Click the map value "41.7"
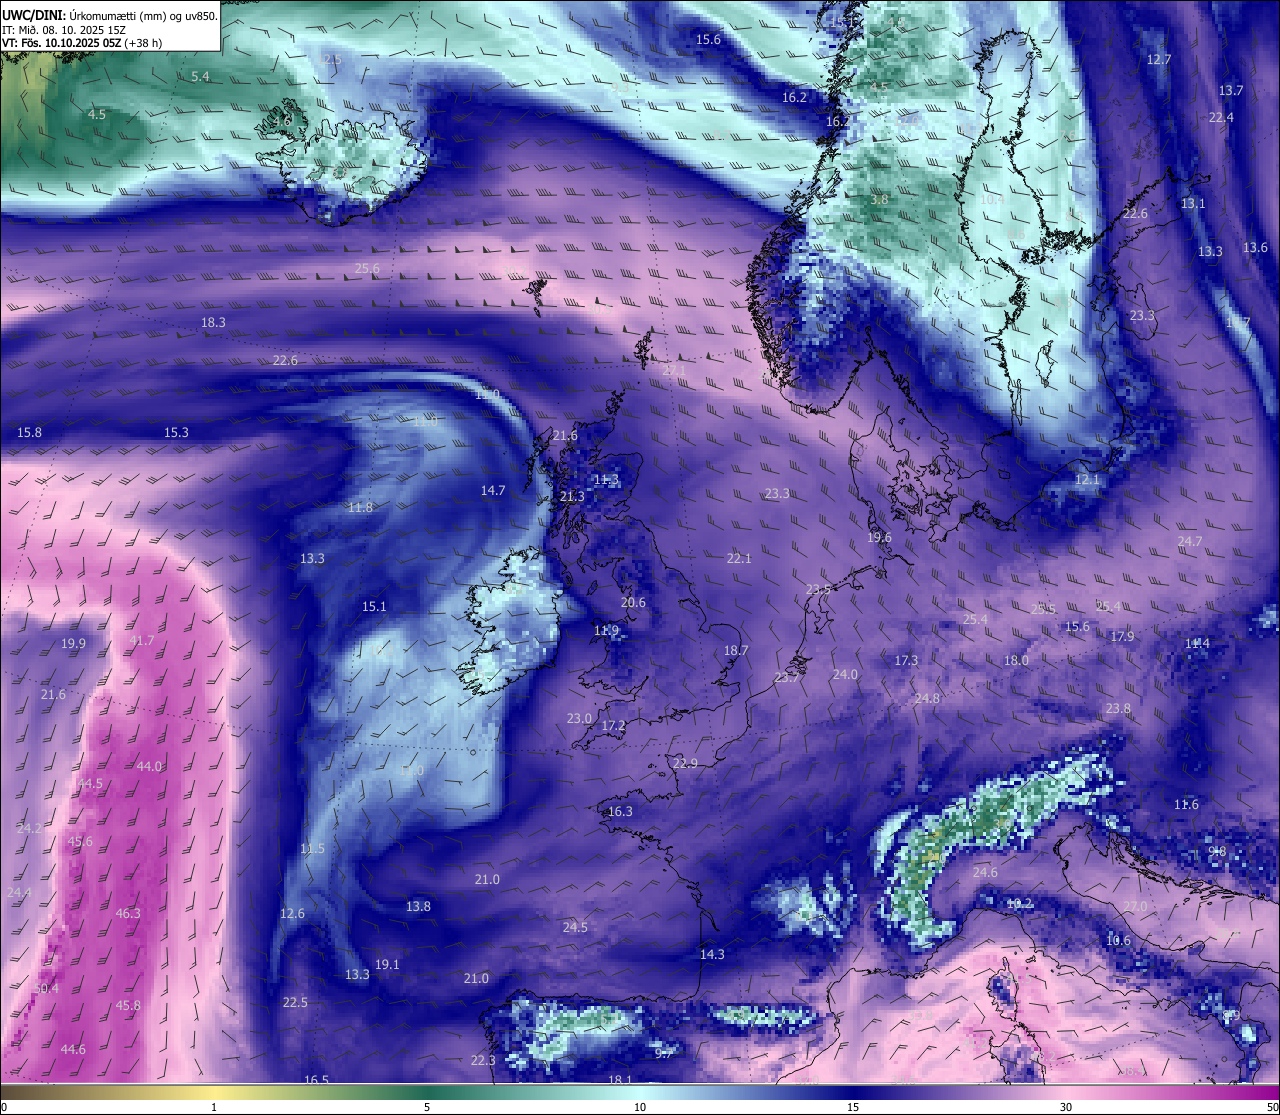 [x=142, y=641]
